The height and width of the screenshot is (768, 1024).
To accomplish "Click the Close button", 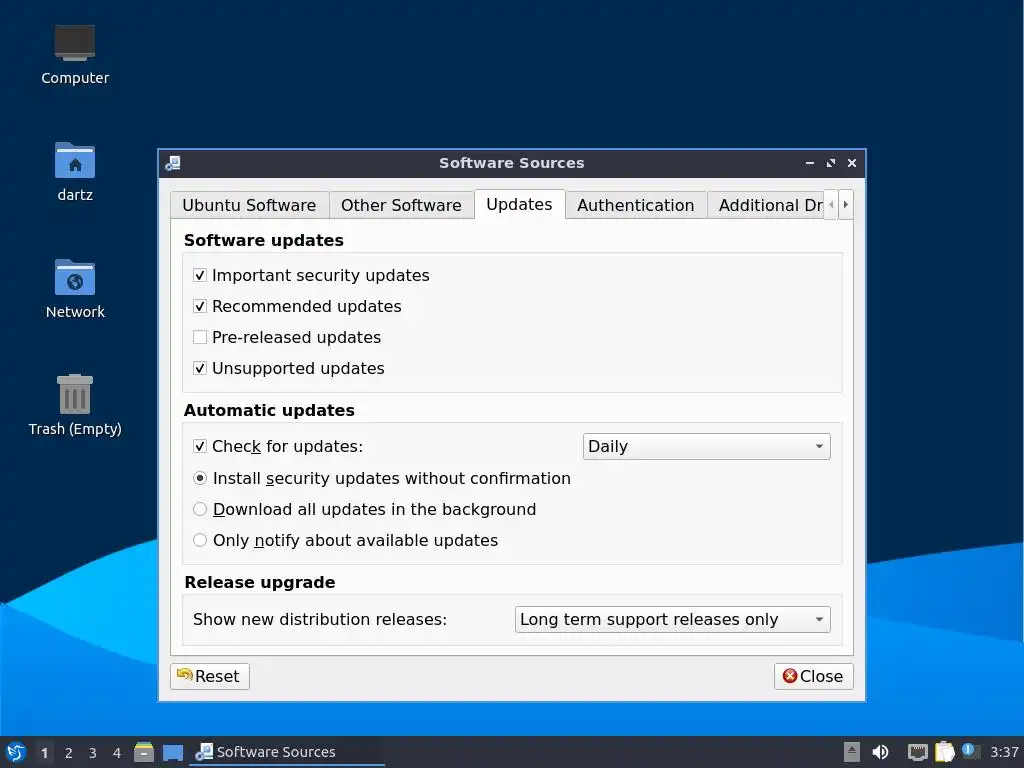I will pyautogui.click(x=813, y=677).
